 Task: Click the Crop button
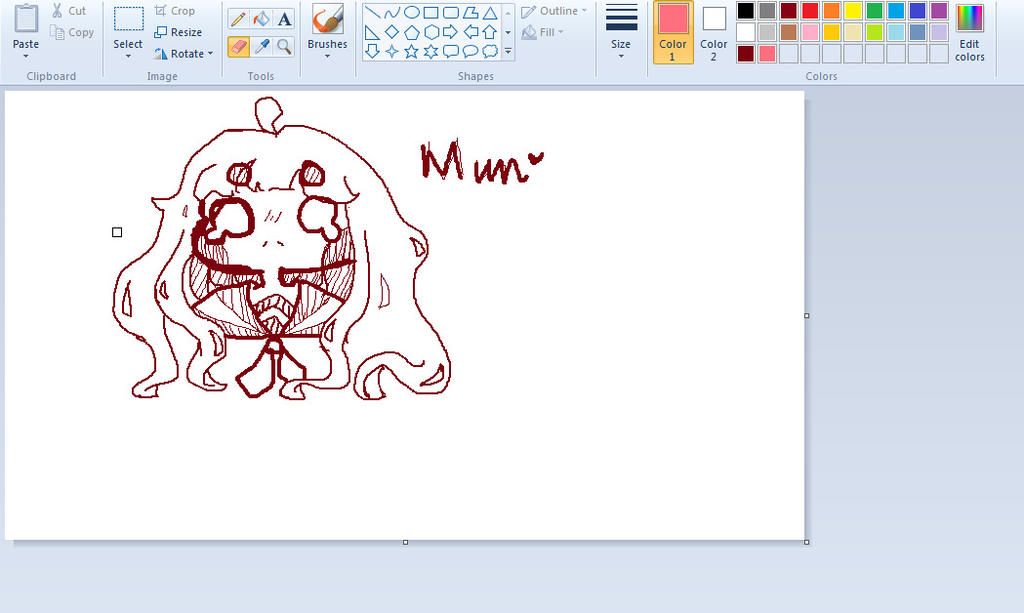pos(175,10)
